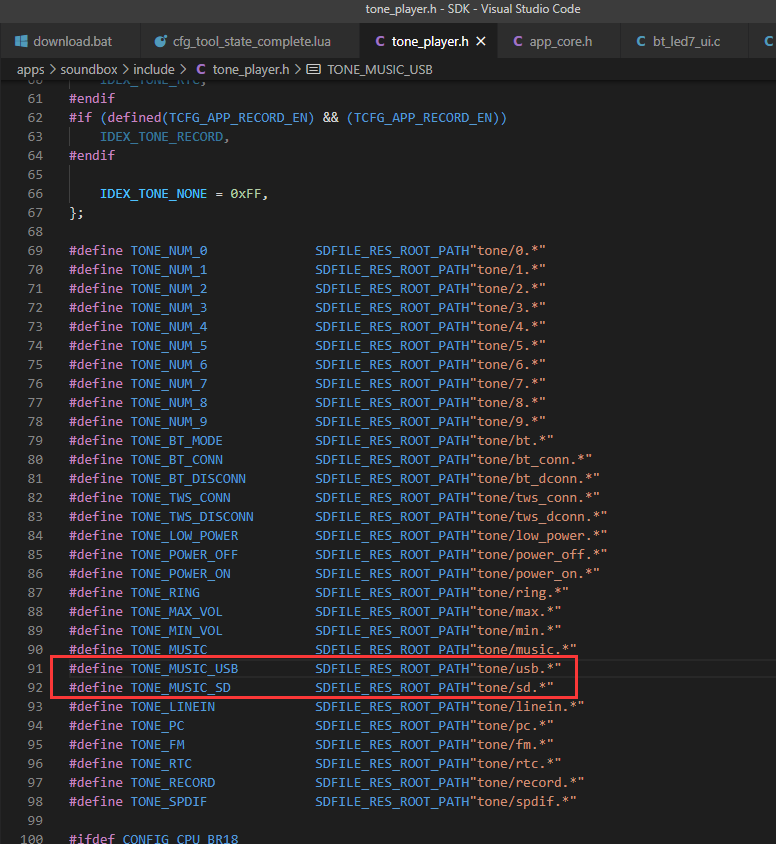
Task: Click 'IDEX_TONE_NONE' on line 66
Action: tap(153, 194)
